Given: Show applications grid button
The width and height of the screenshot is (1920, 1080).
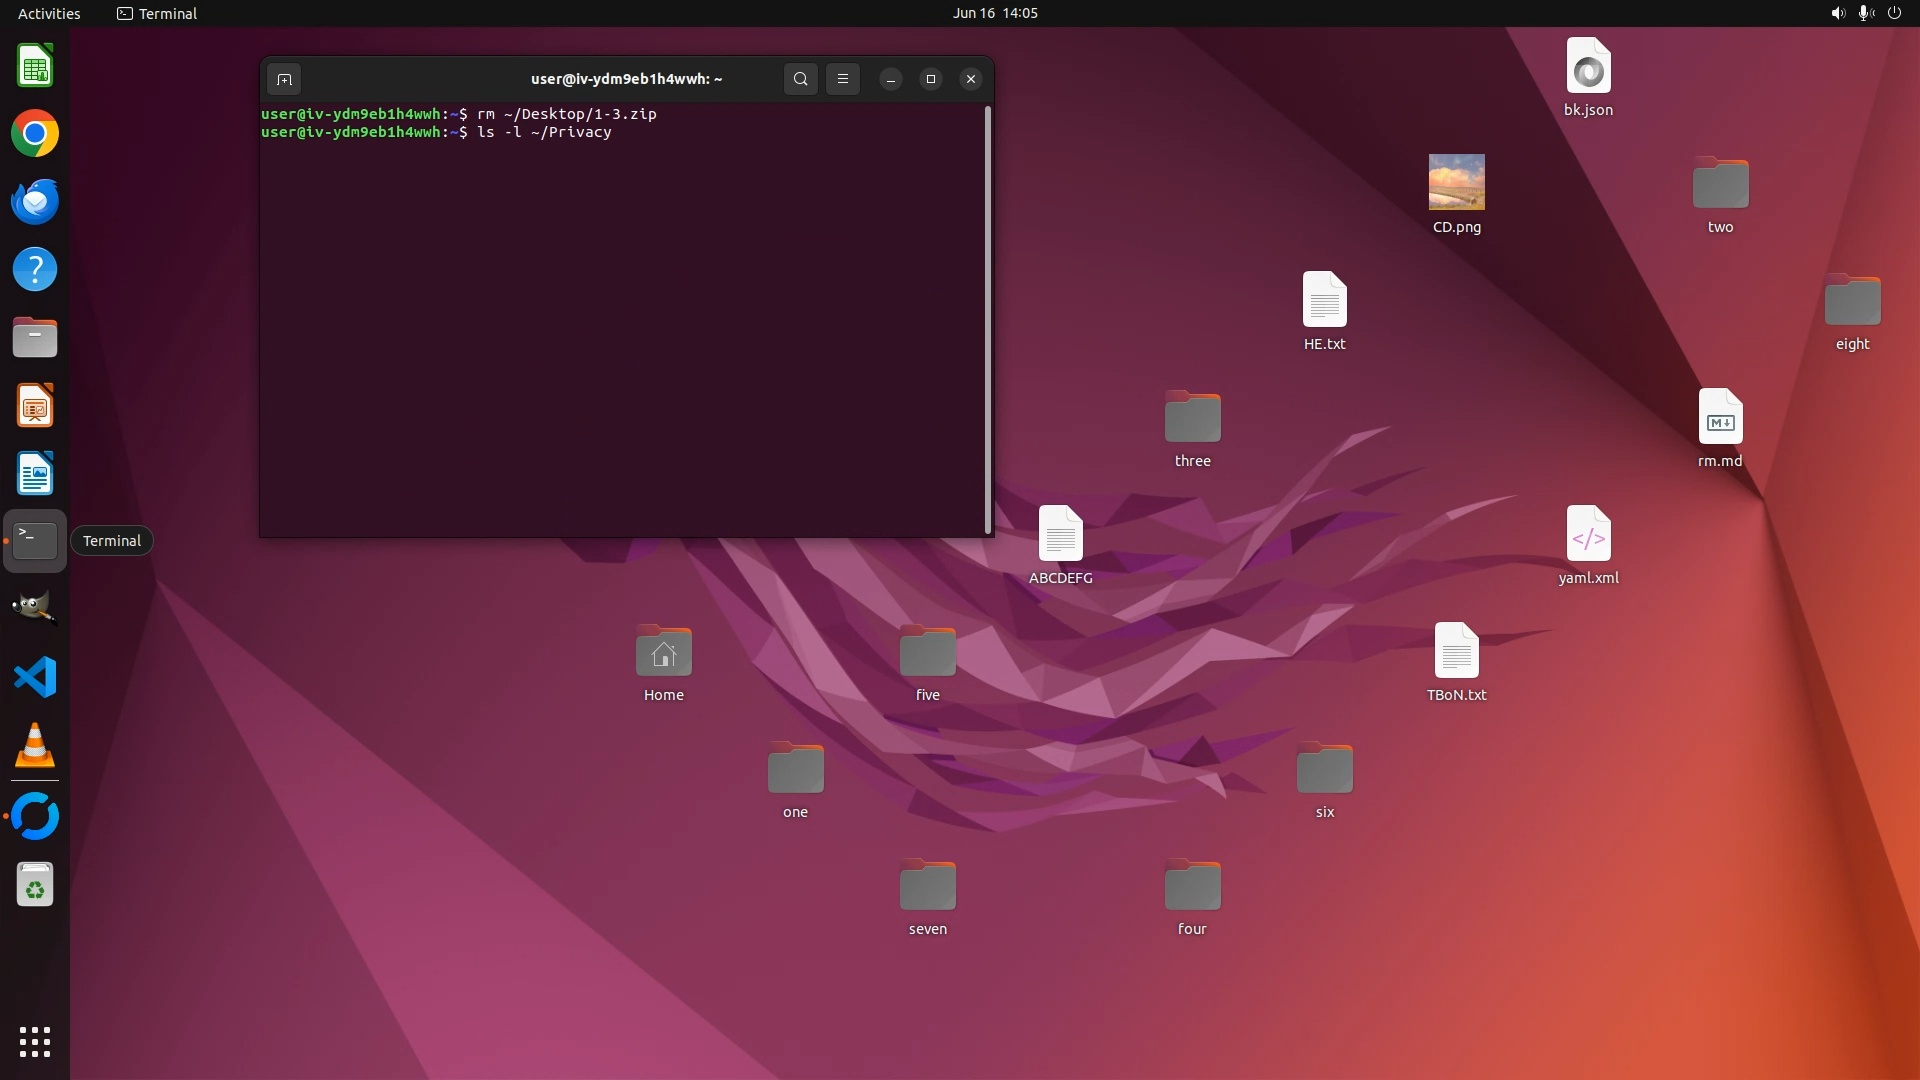Looking at the screenshot, I should coord(35,1042).
